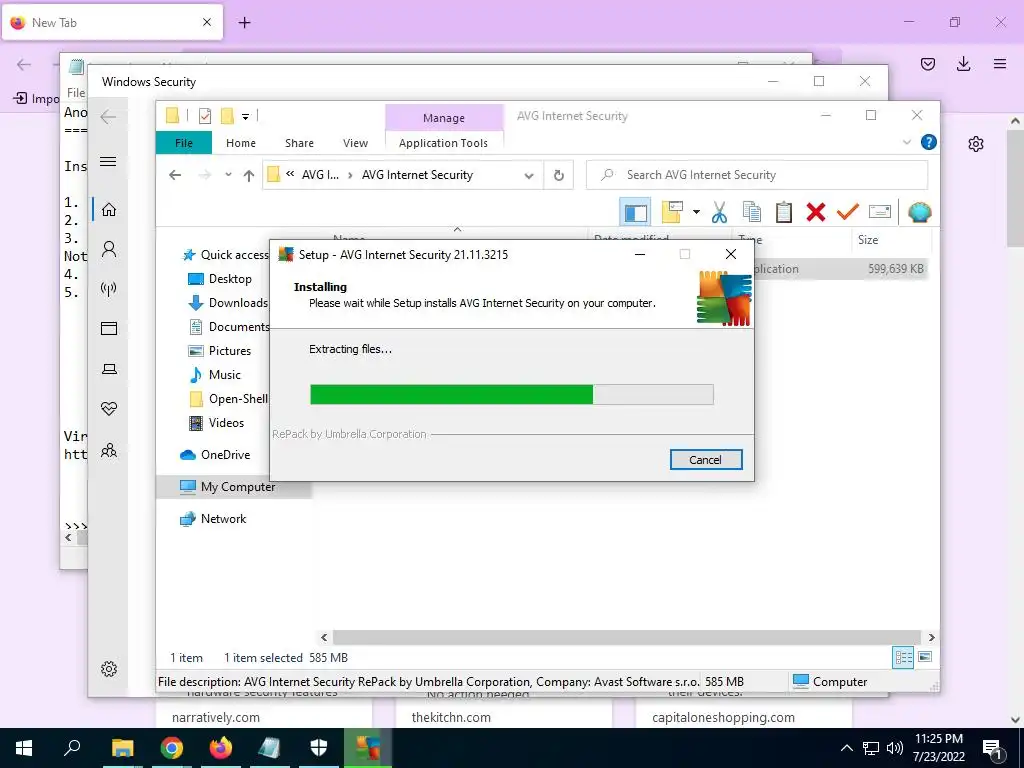Minimize the AVG Setup dialog

(640, 255)
